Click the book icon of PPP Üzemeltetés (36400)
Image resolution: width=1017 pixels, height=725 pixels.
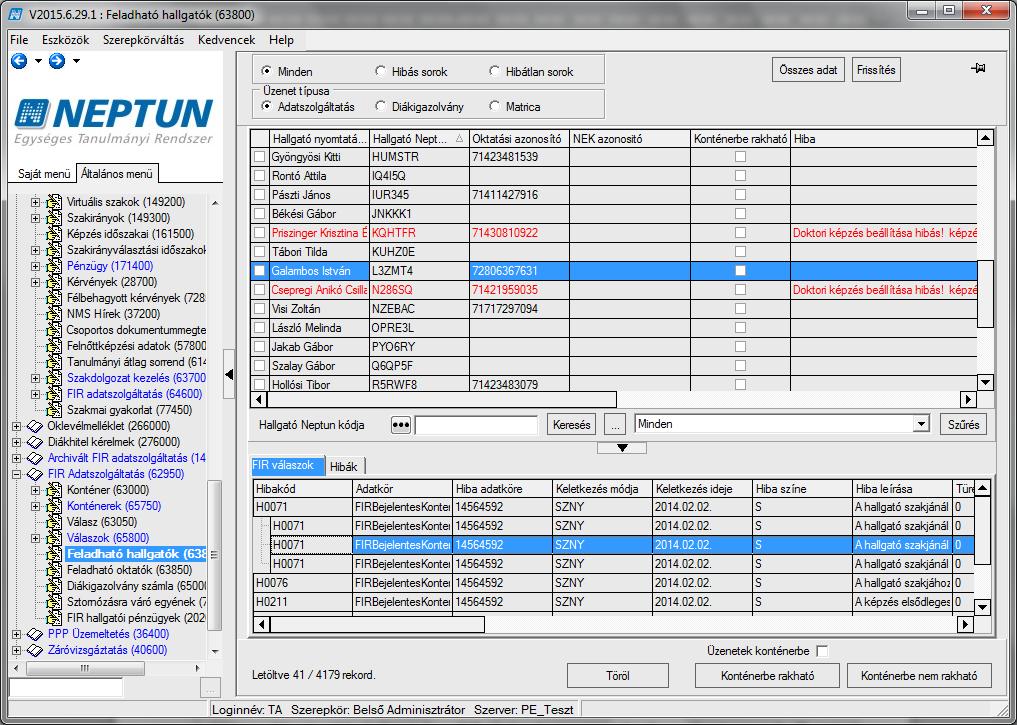click(35, 634)
